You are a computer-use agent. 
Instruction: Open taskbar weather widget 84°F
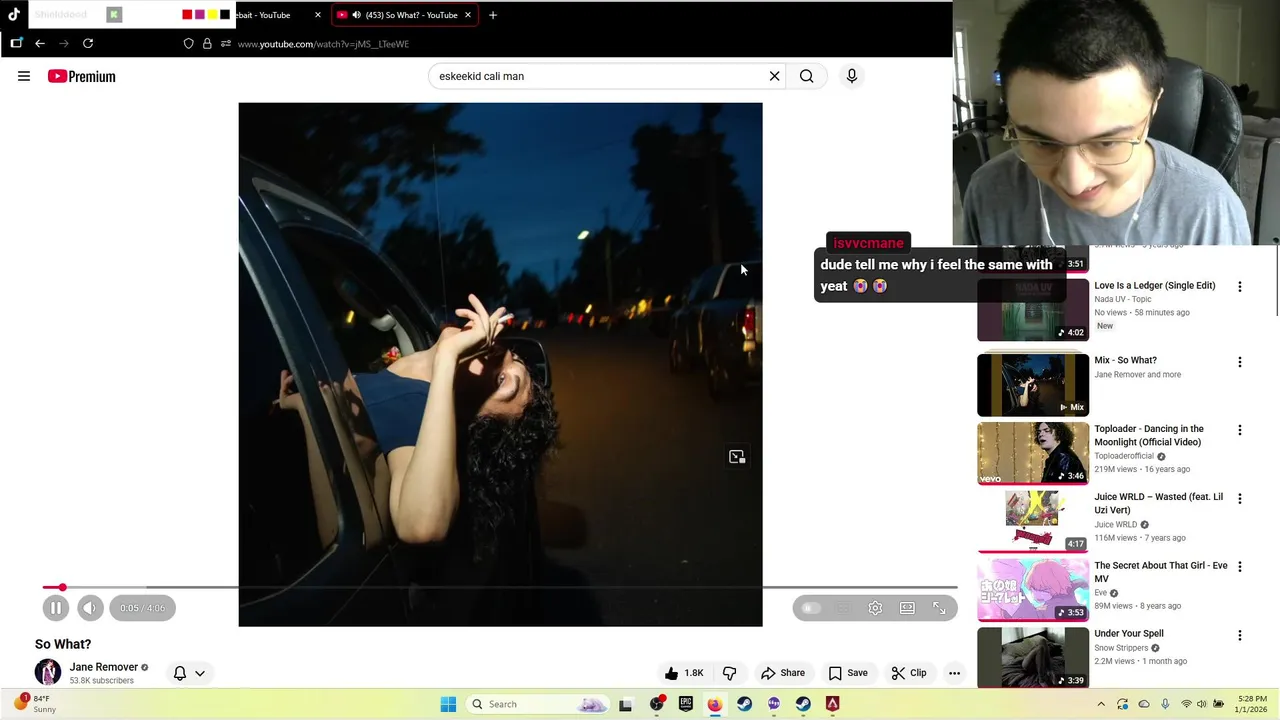pos(35,704)
